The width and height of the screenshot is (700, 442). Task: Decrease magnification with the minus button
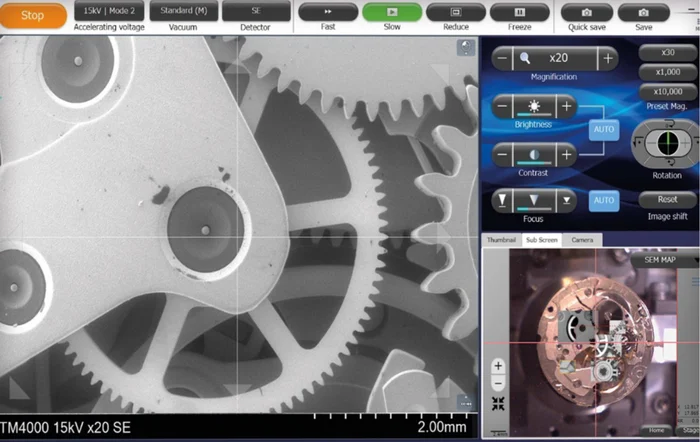[x=502, y=58]
